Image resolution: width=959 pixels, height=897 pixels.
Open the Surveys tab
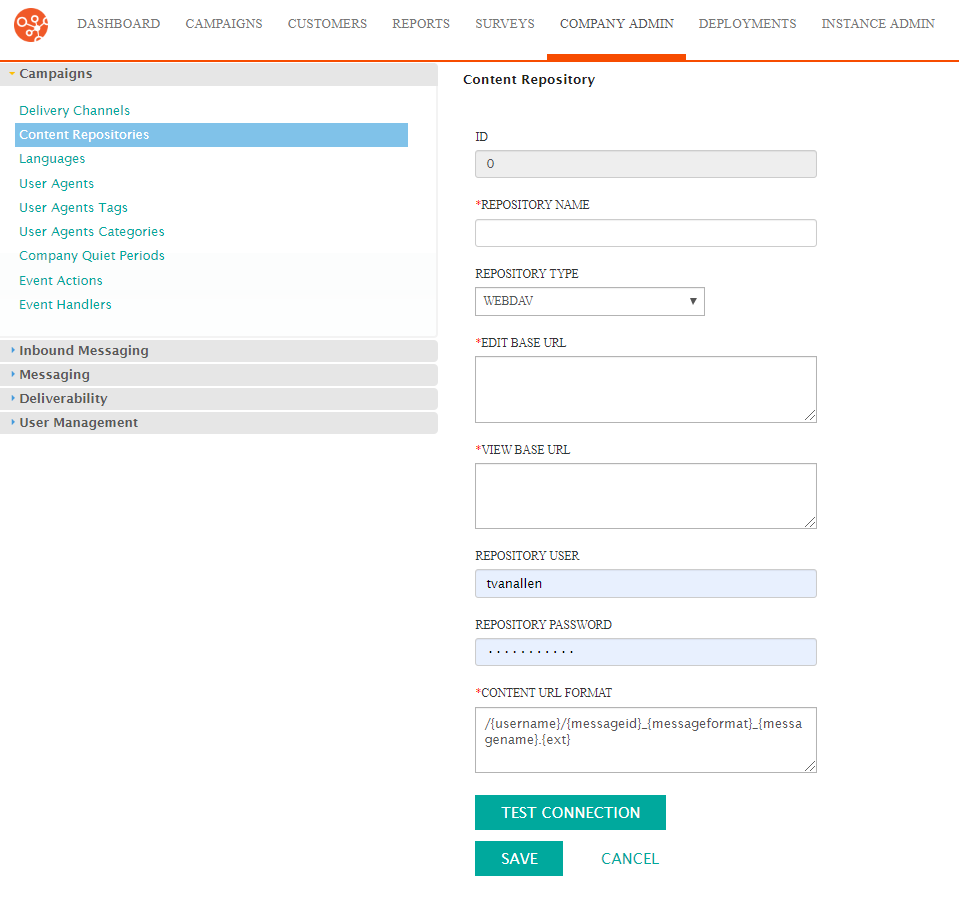click(x=505, y=24)
